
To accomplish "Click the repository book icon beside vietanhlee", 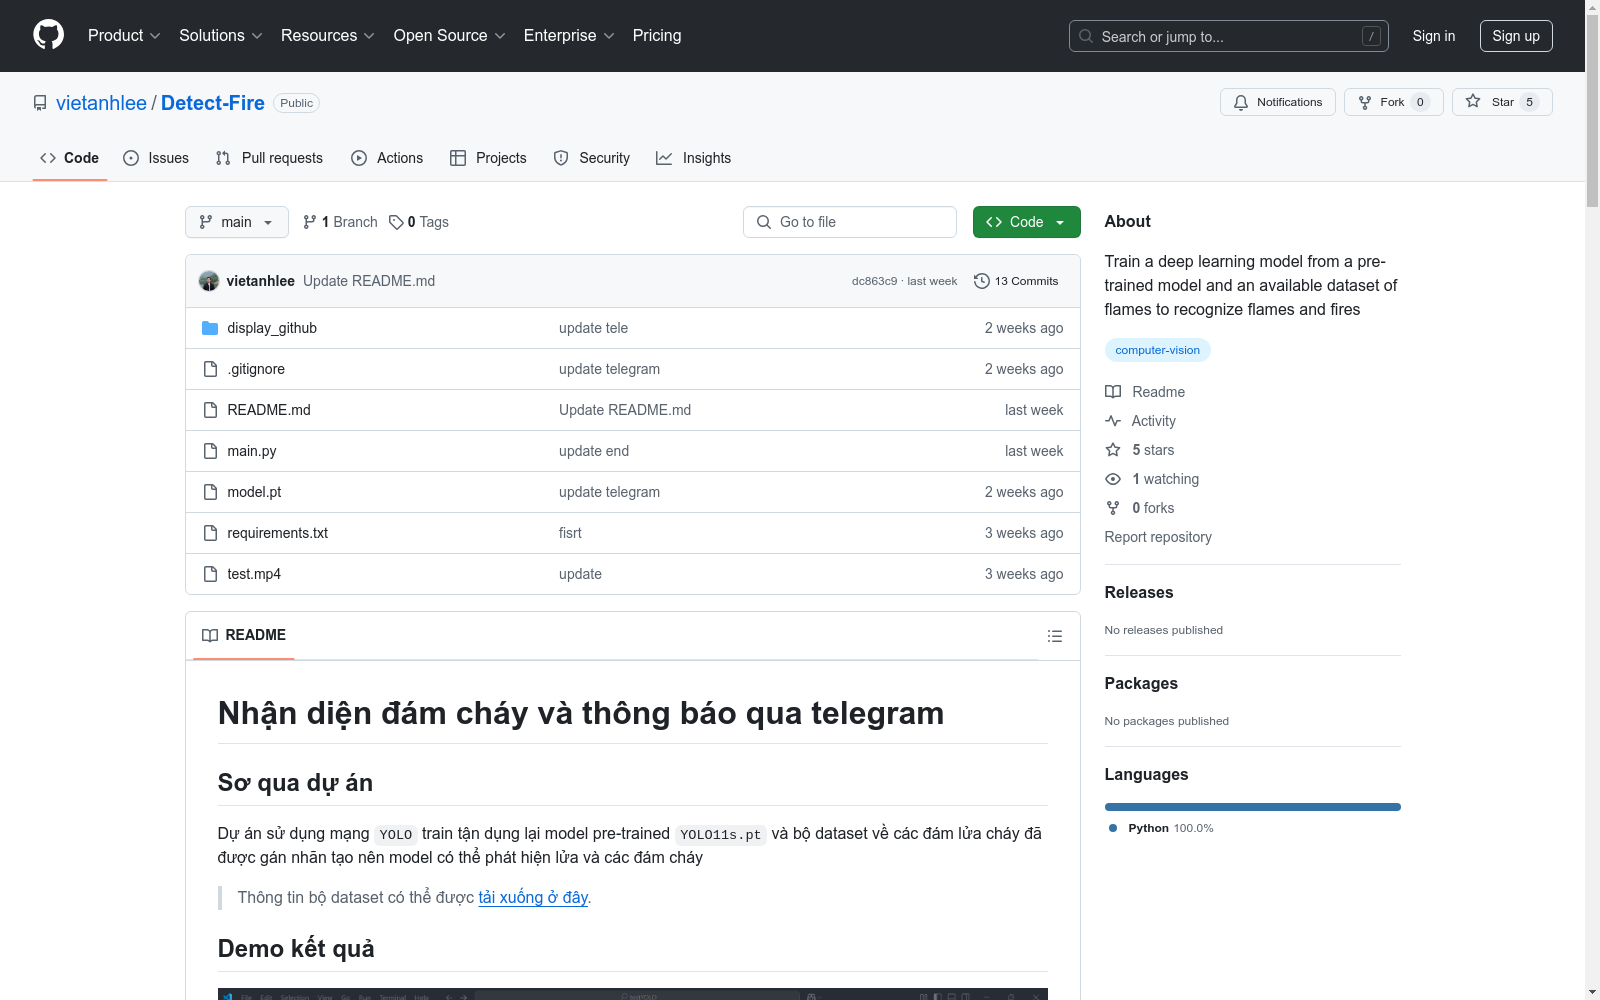I will point(40,103).
